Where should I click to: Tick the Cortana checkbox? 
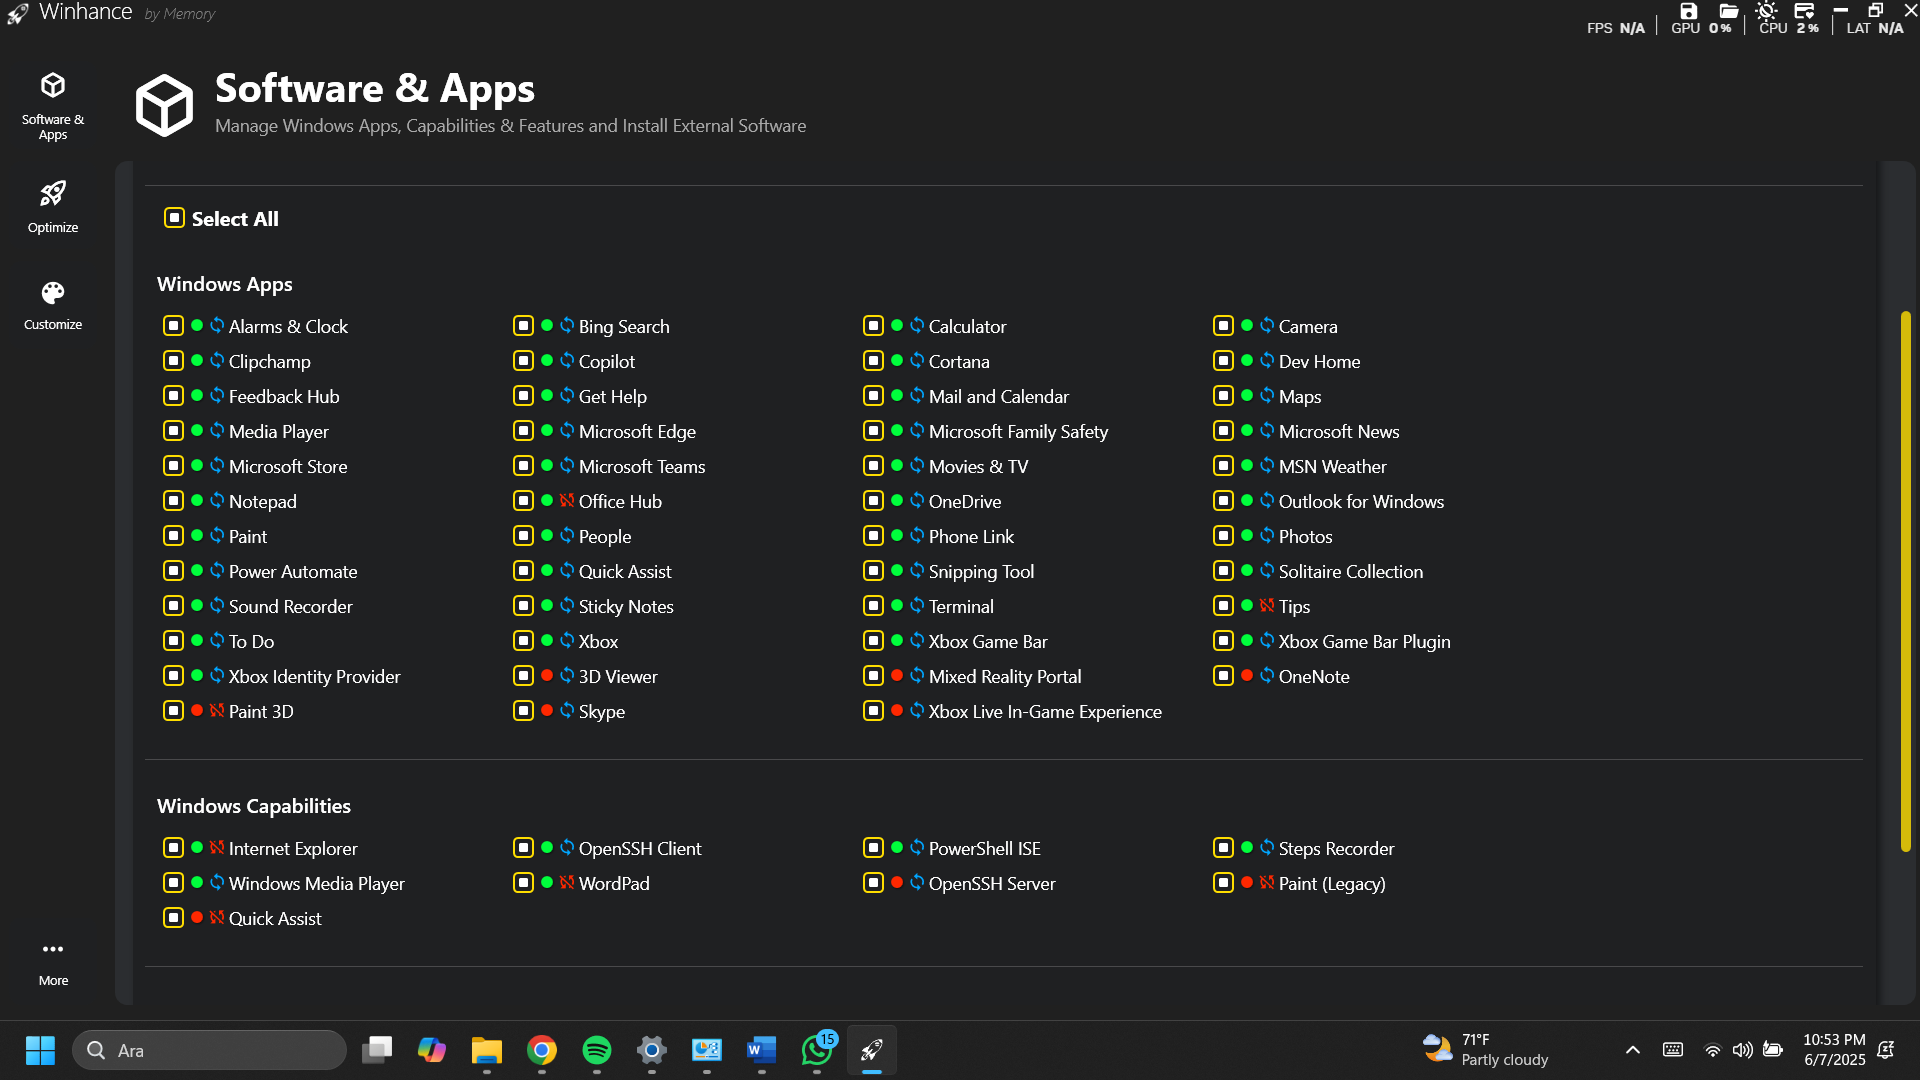(873, 361)
